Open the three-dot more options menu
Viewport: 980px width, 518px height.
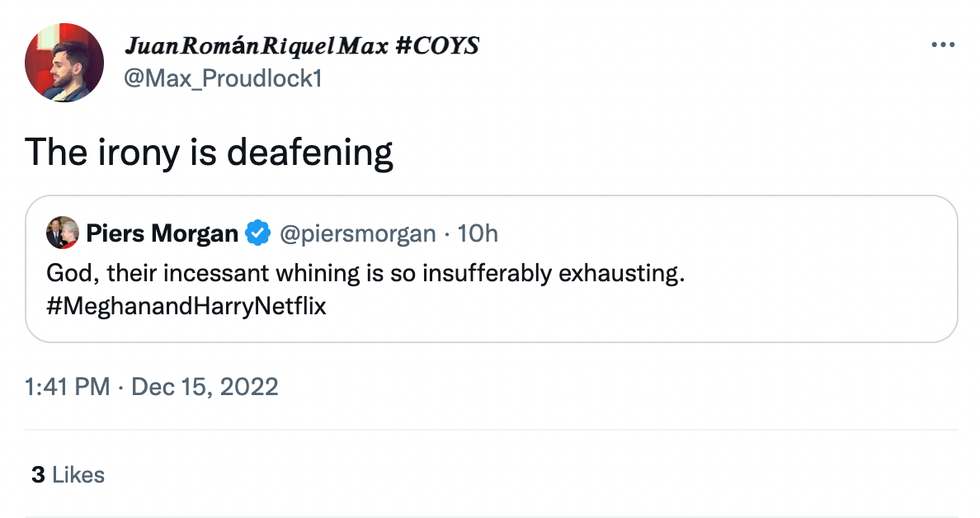pos(943,45)
